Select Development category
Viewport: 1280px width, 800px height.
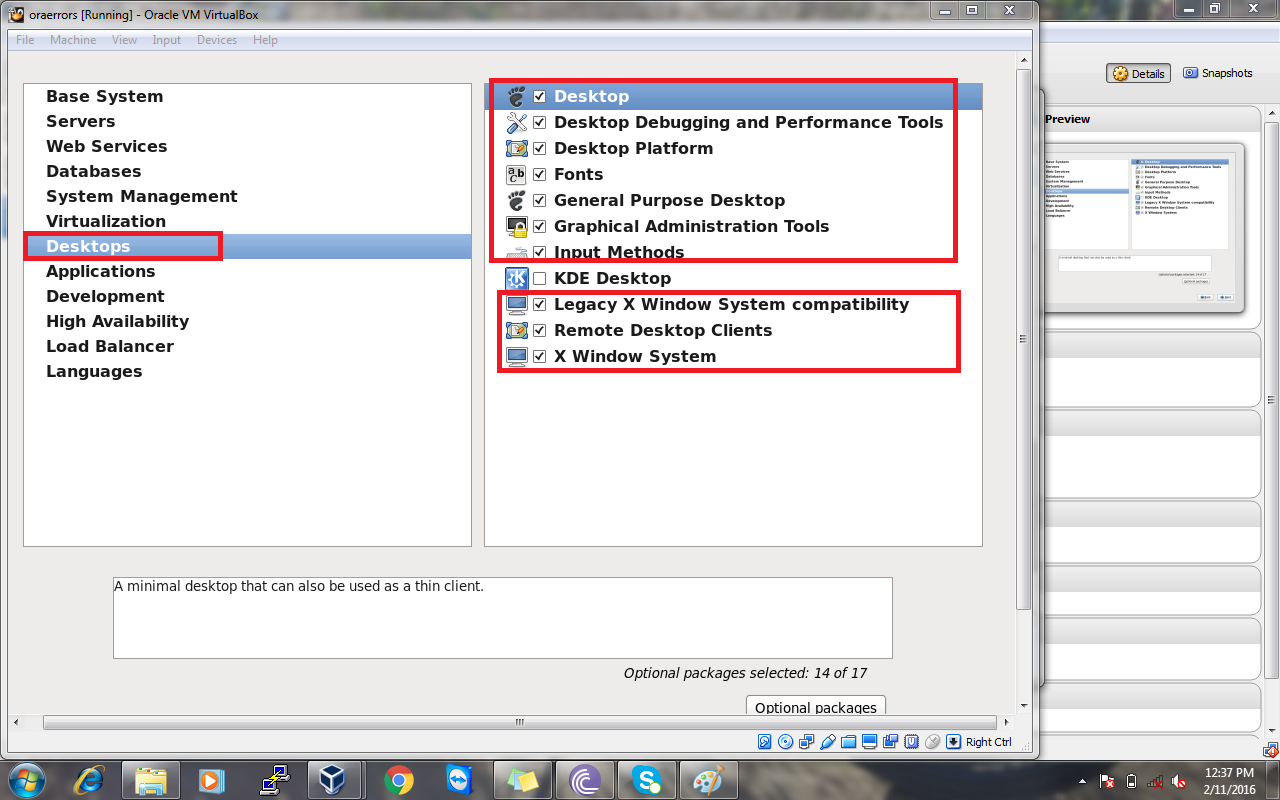click(x=105, y=296)
